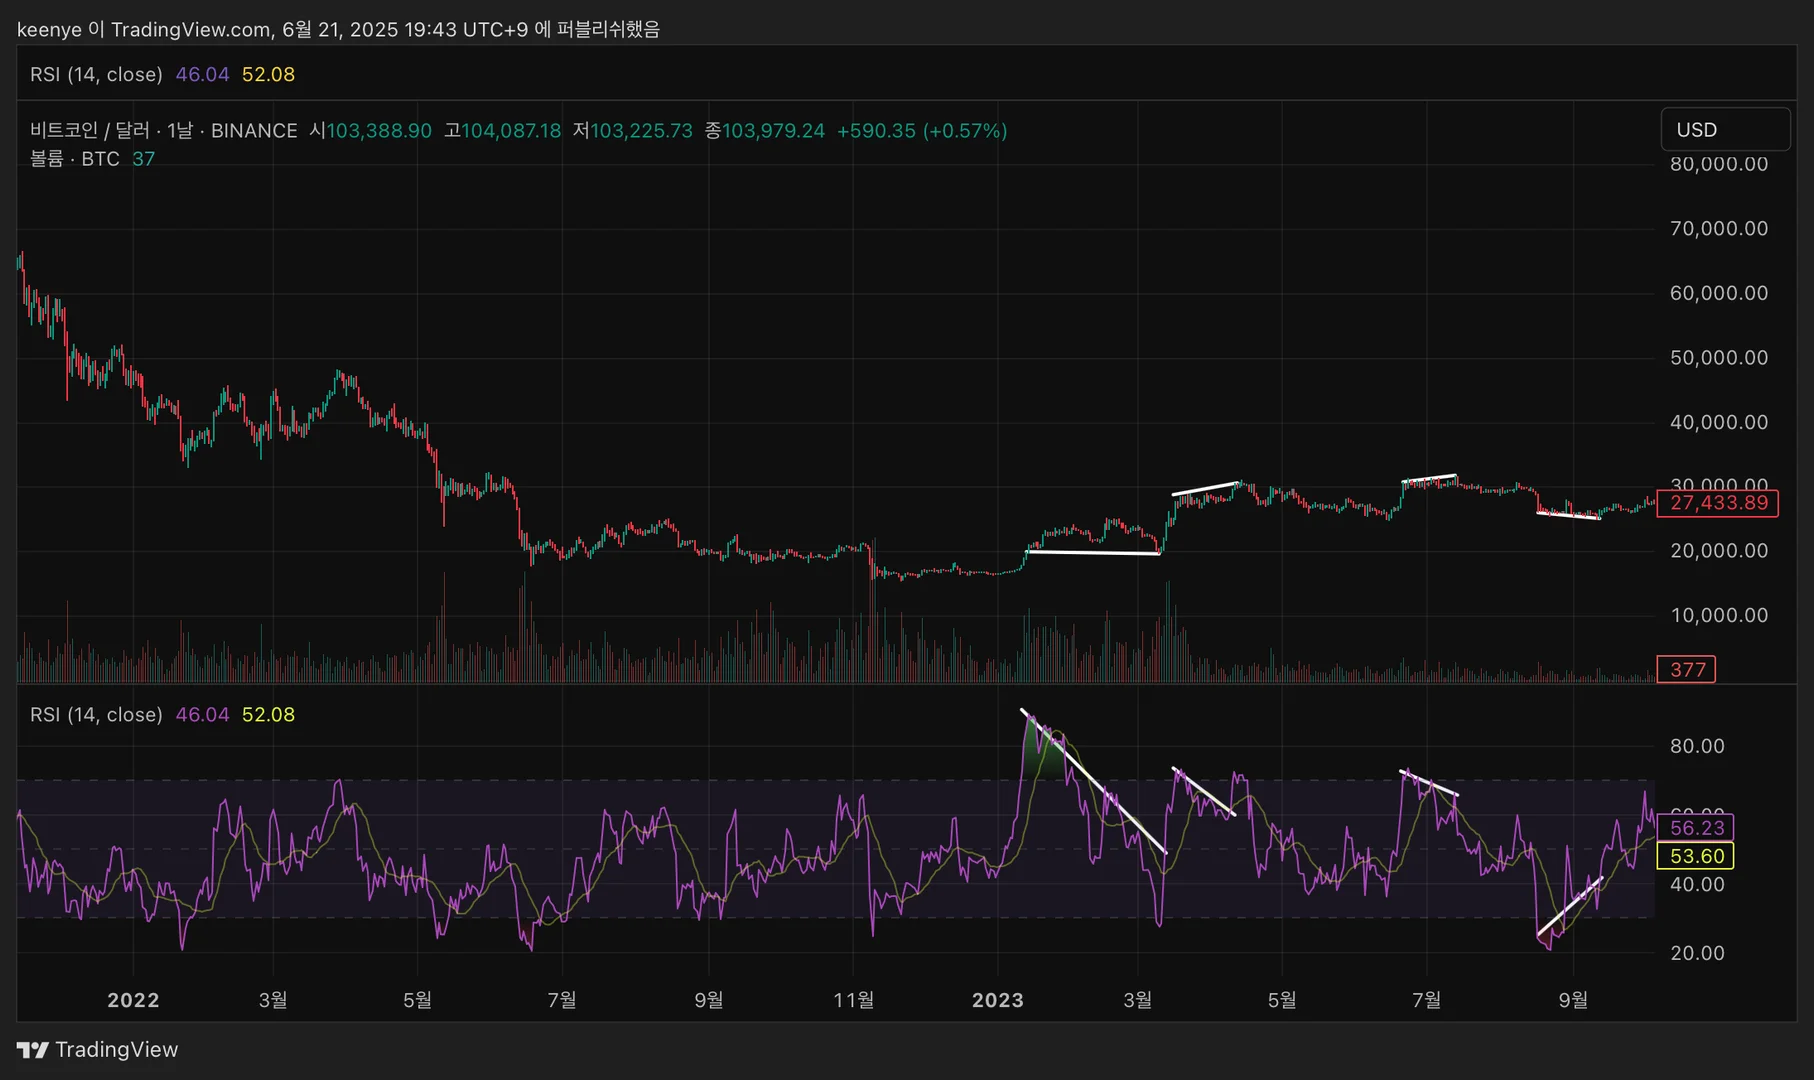
Task: Open the USD currency selector
Action: [x=1725, y=130]
